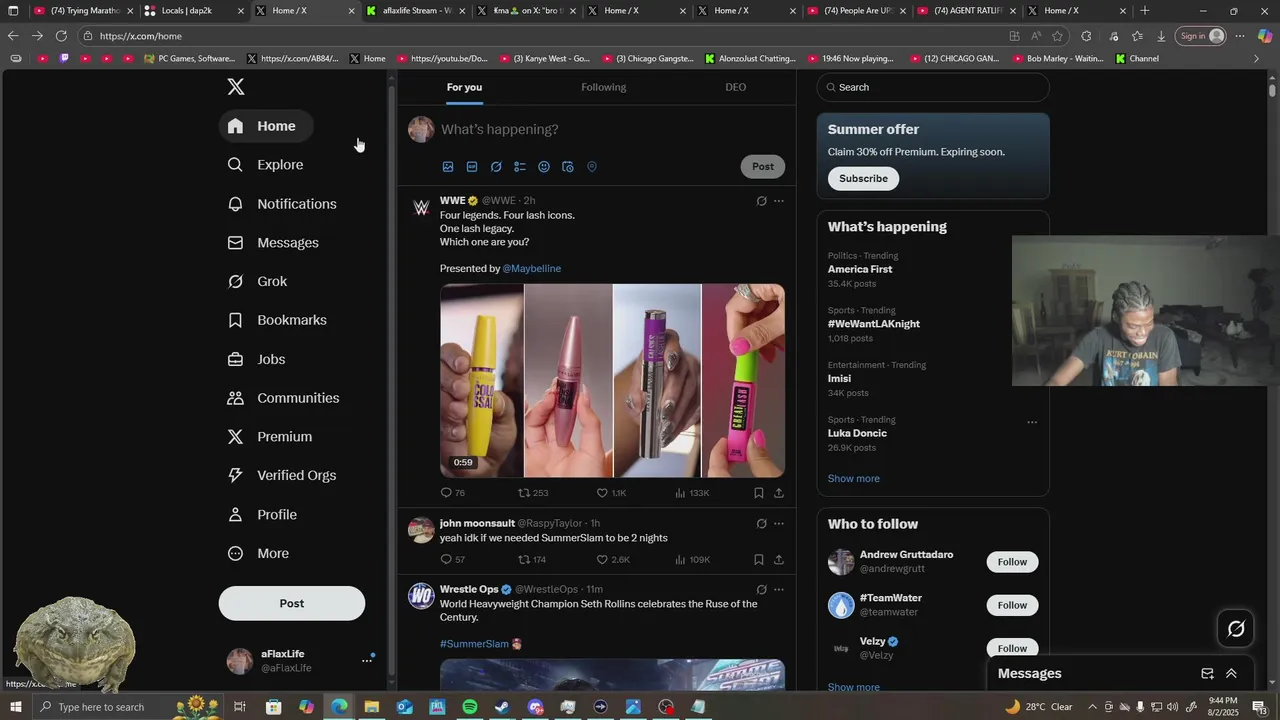Reply to the WWE post

tap(452, 493)
